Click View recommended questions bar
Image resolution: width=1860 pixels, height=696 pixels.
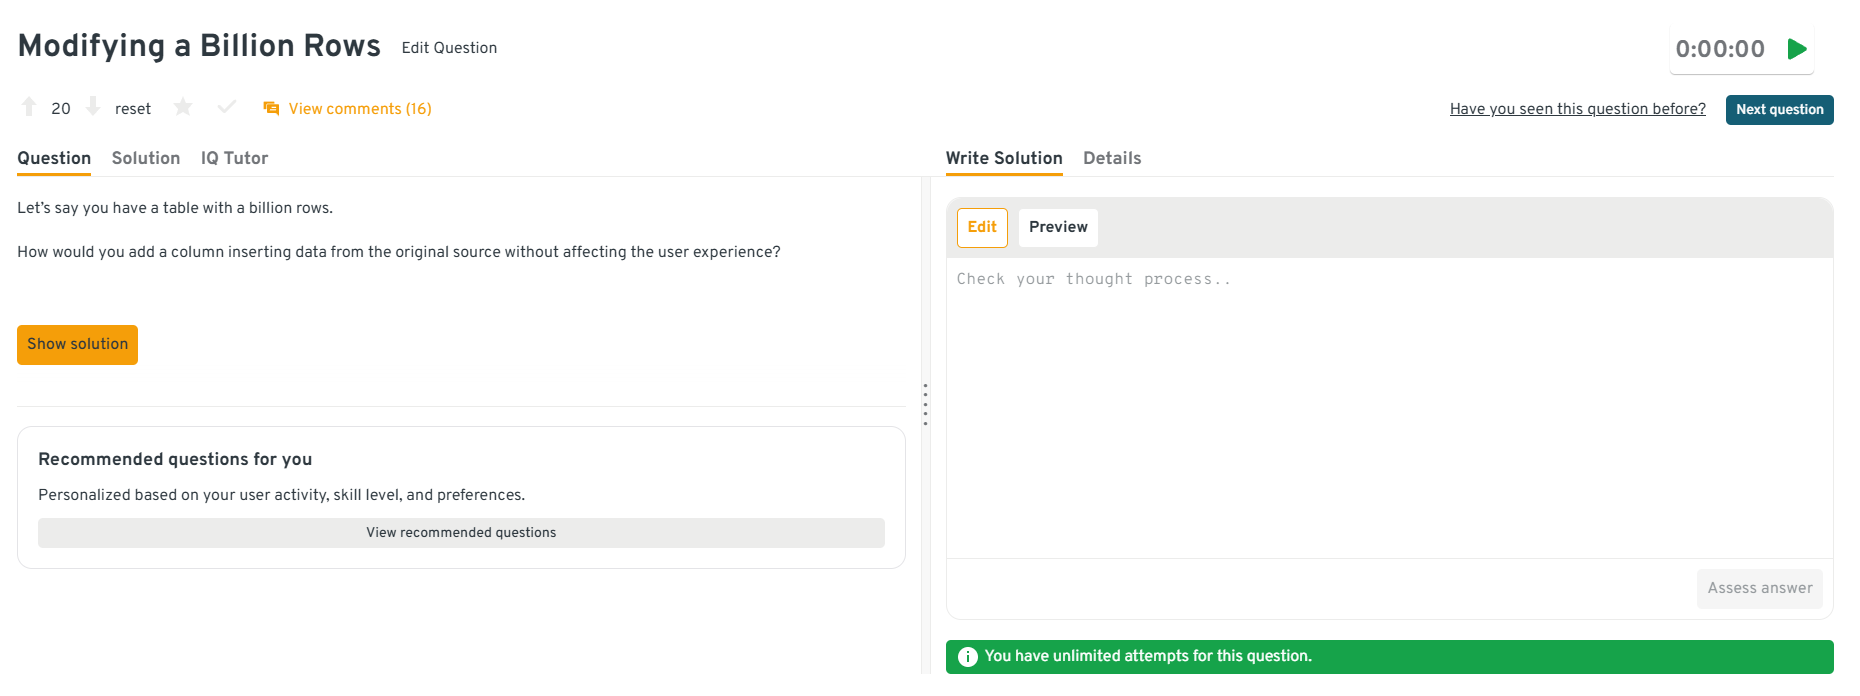tap(461, 533)
